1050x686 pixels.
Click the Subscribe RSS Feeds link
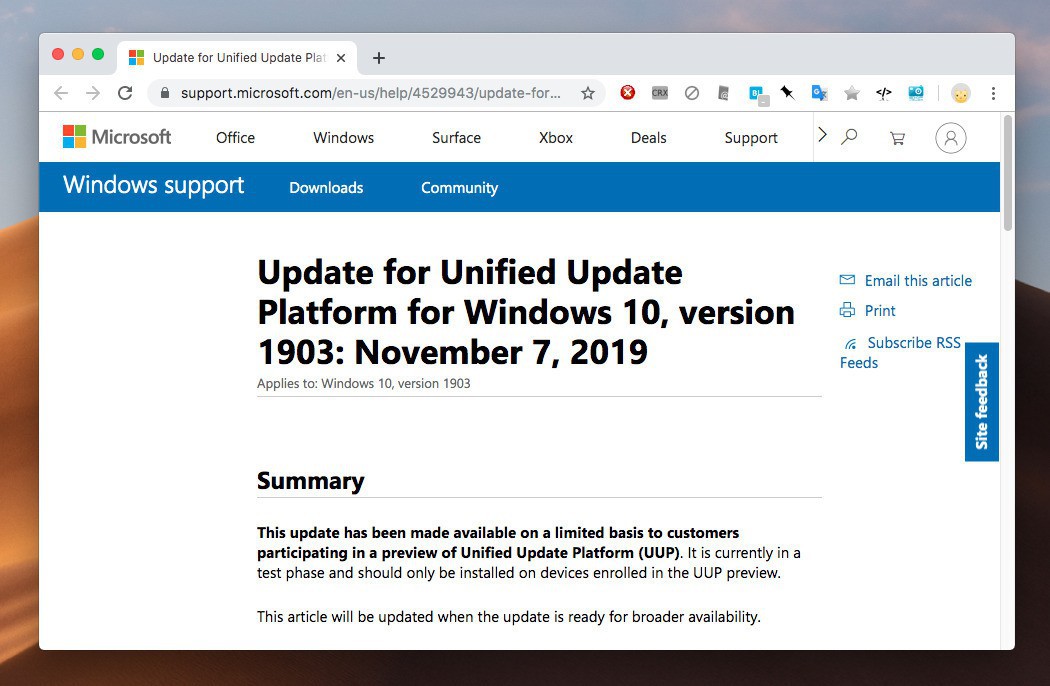click(900, 352)
